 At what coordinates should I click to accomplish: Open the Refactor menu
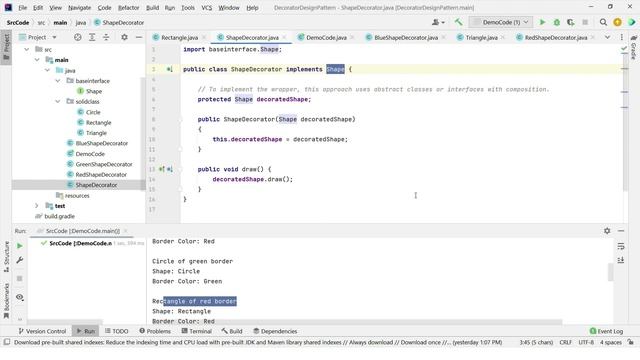[x=128, y=7]
